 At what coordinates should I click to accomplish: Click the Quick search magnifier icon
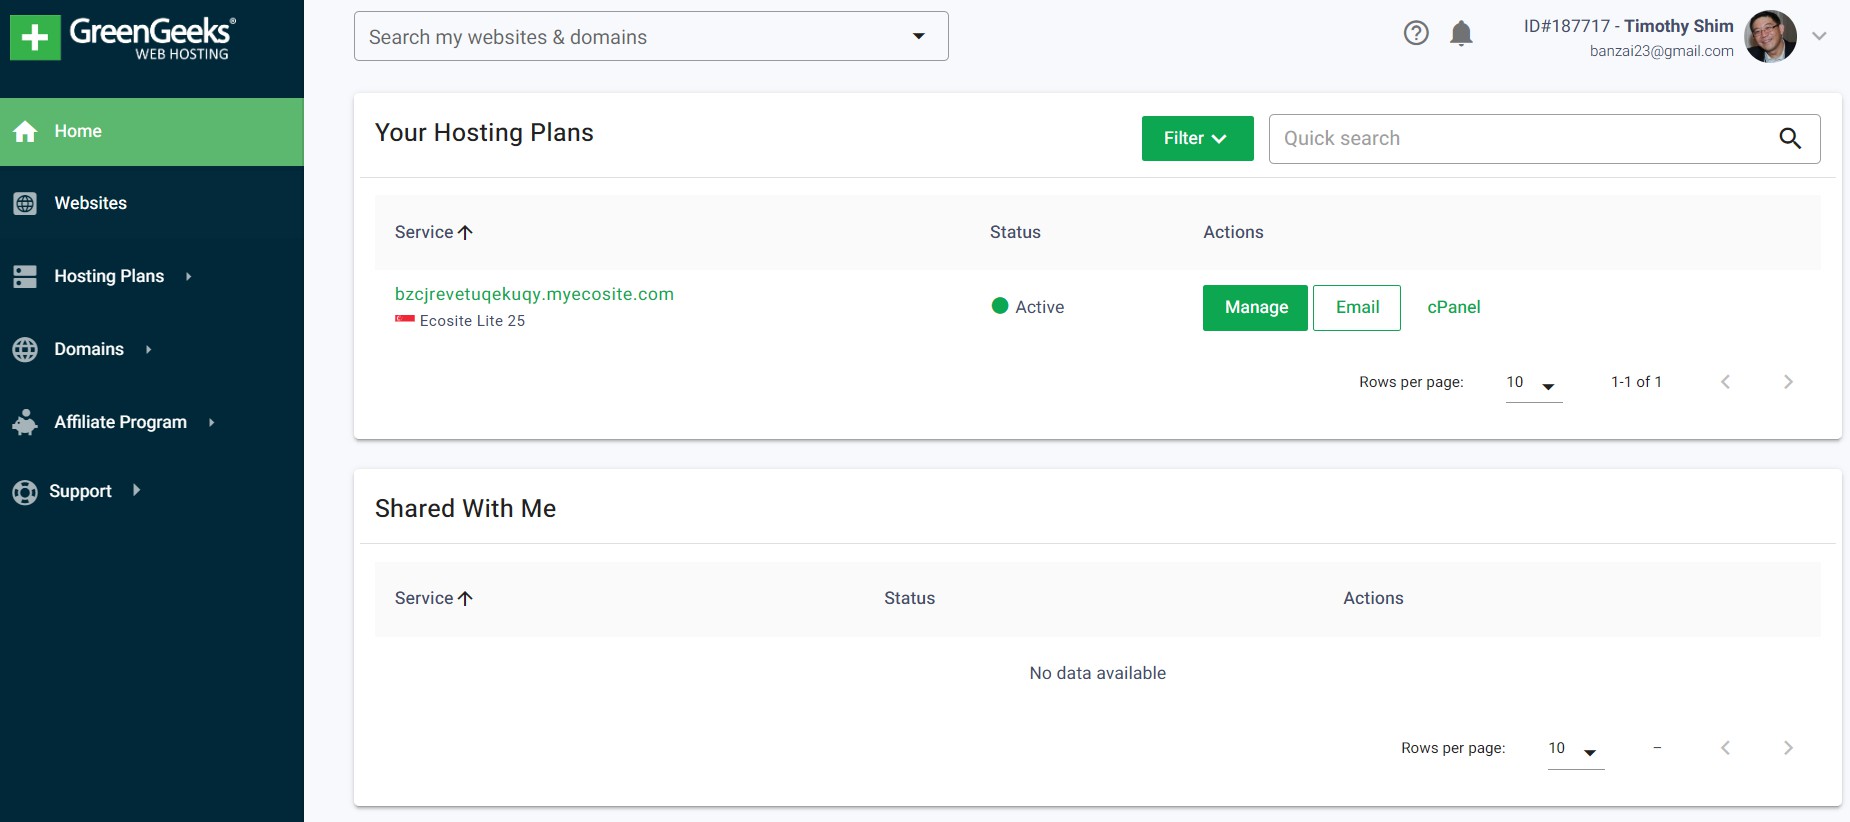click(x=1790, y=139)
